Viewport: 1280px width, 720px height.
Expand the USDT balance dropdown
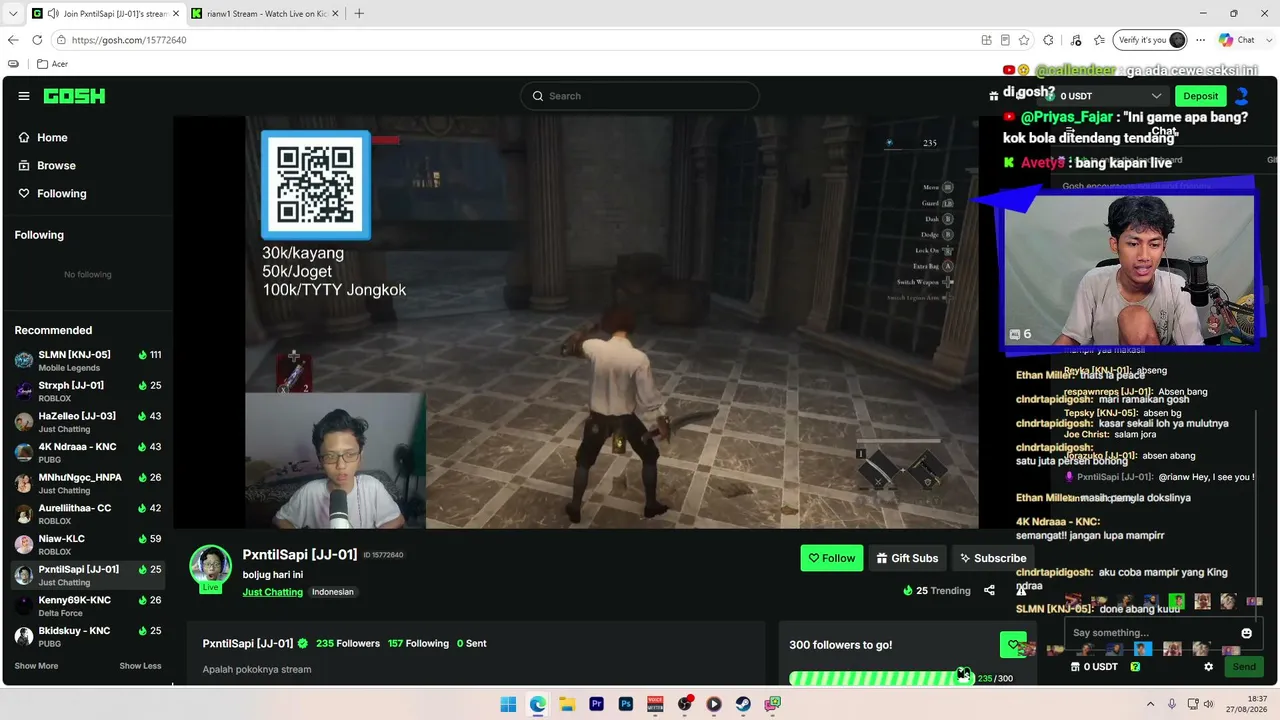(1157, 96)
